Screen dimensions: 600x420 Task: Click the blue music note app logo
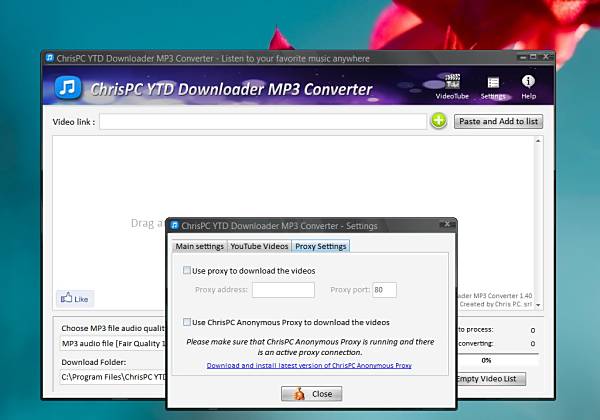(68, 87)
